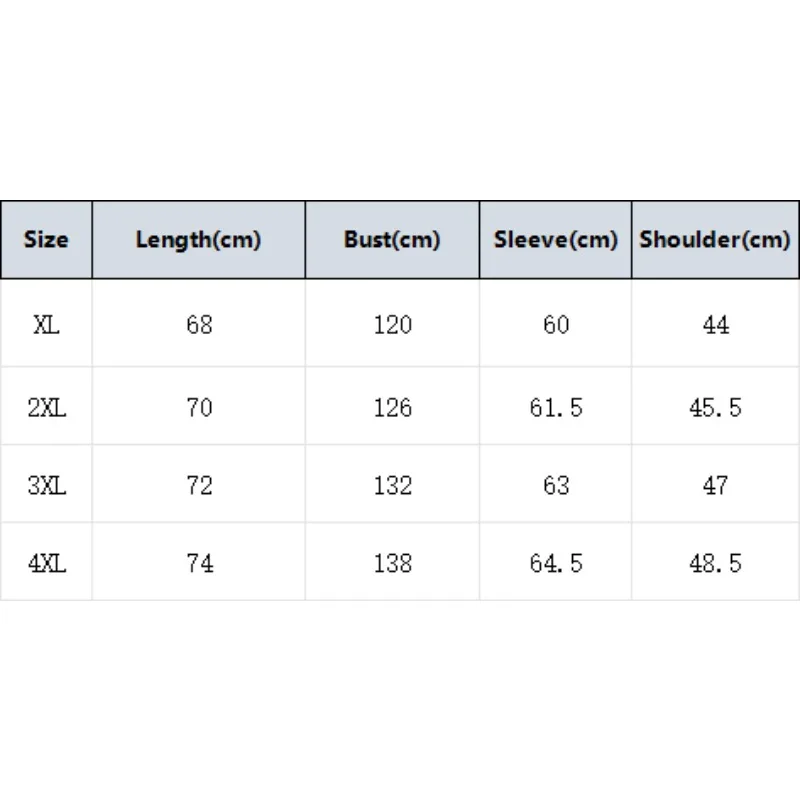Click the Length(cm) column header
The height and width of the screenshot is (800, 800).
coord(198,240)
